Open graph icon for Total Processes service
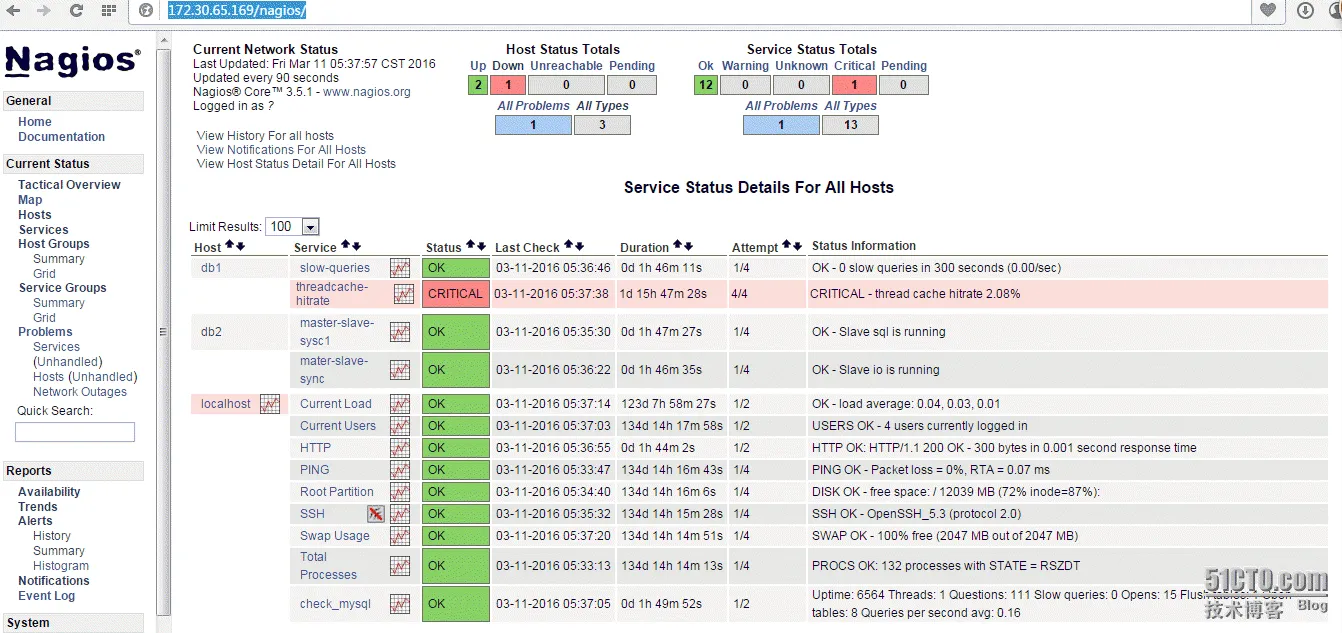1342x633 pixels. point(400,566)
